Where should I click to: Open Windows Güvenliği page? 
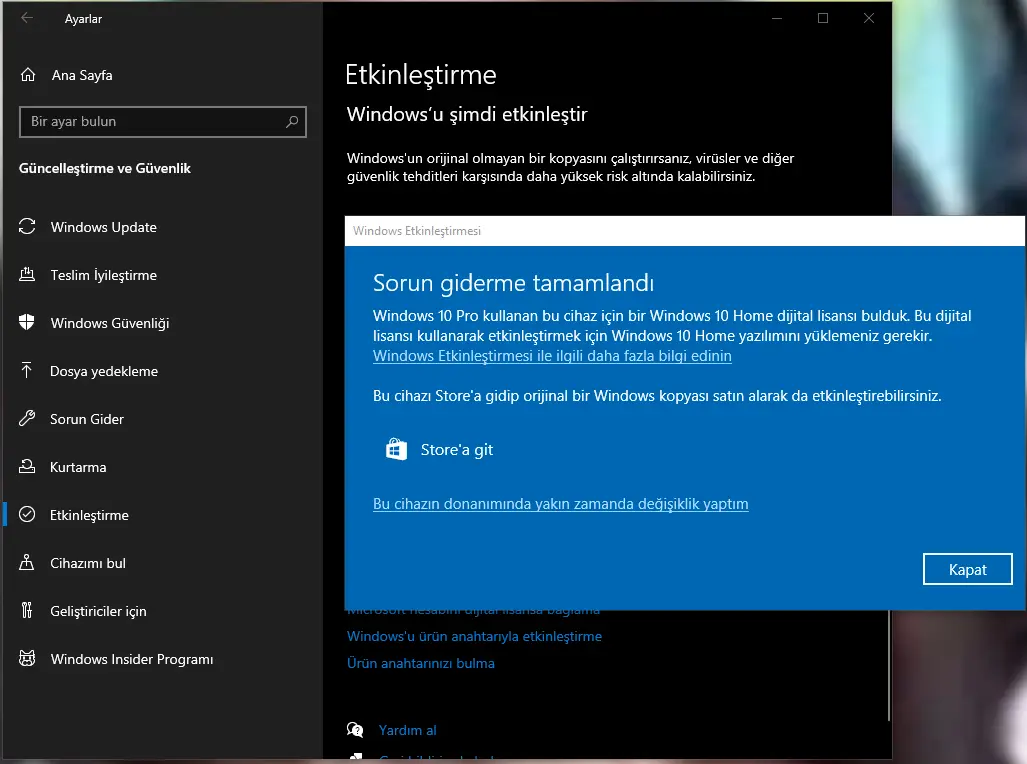163,322
